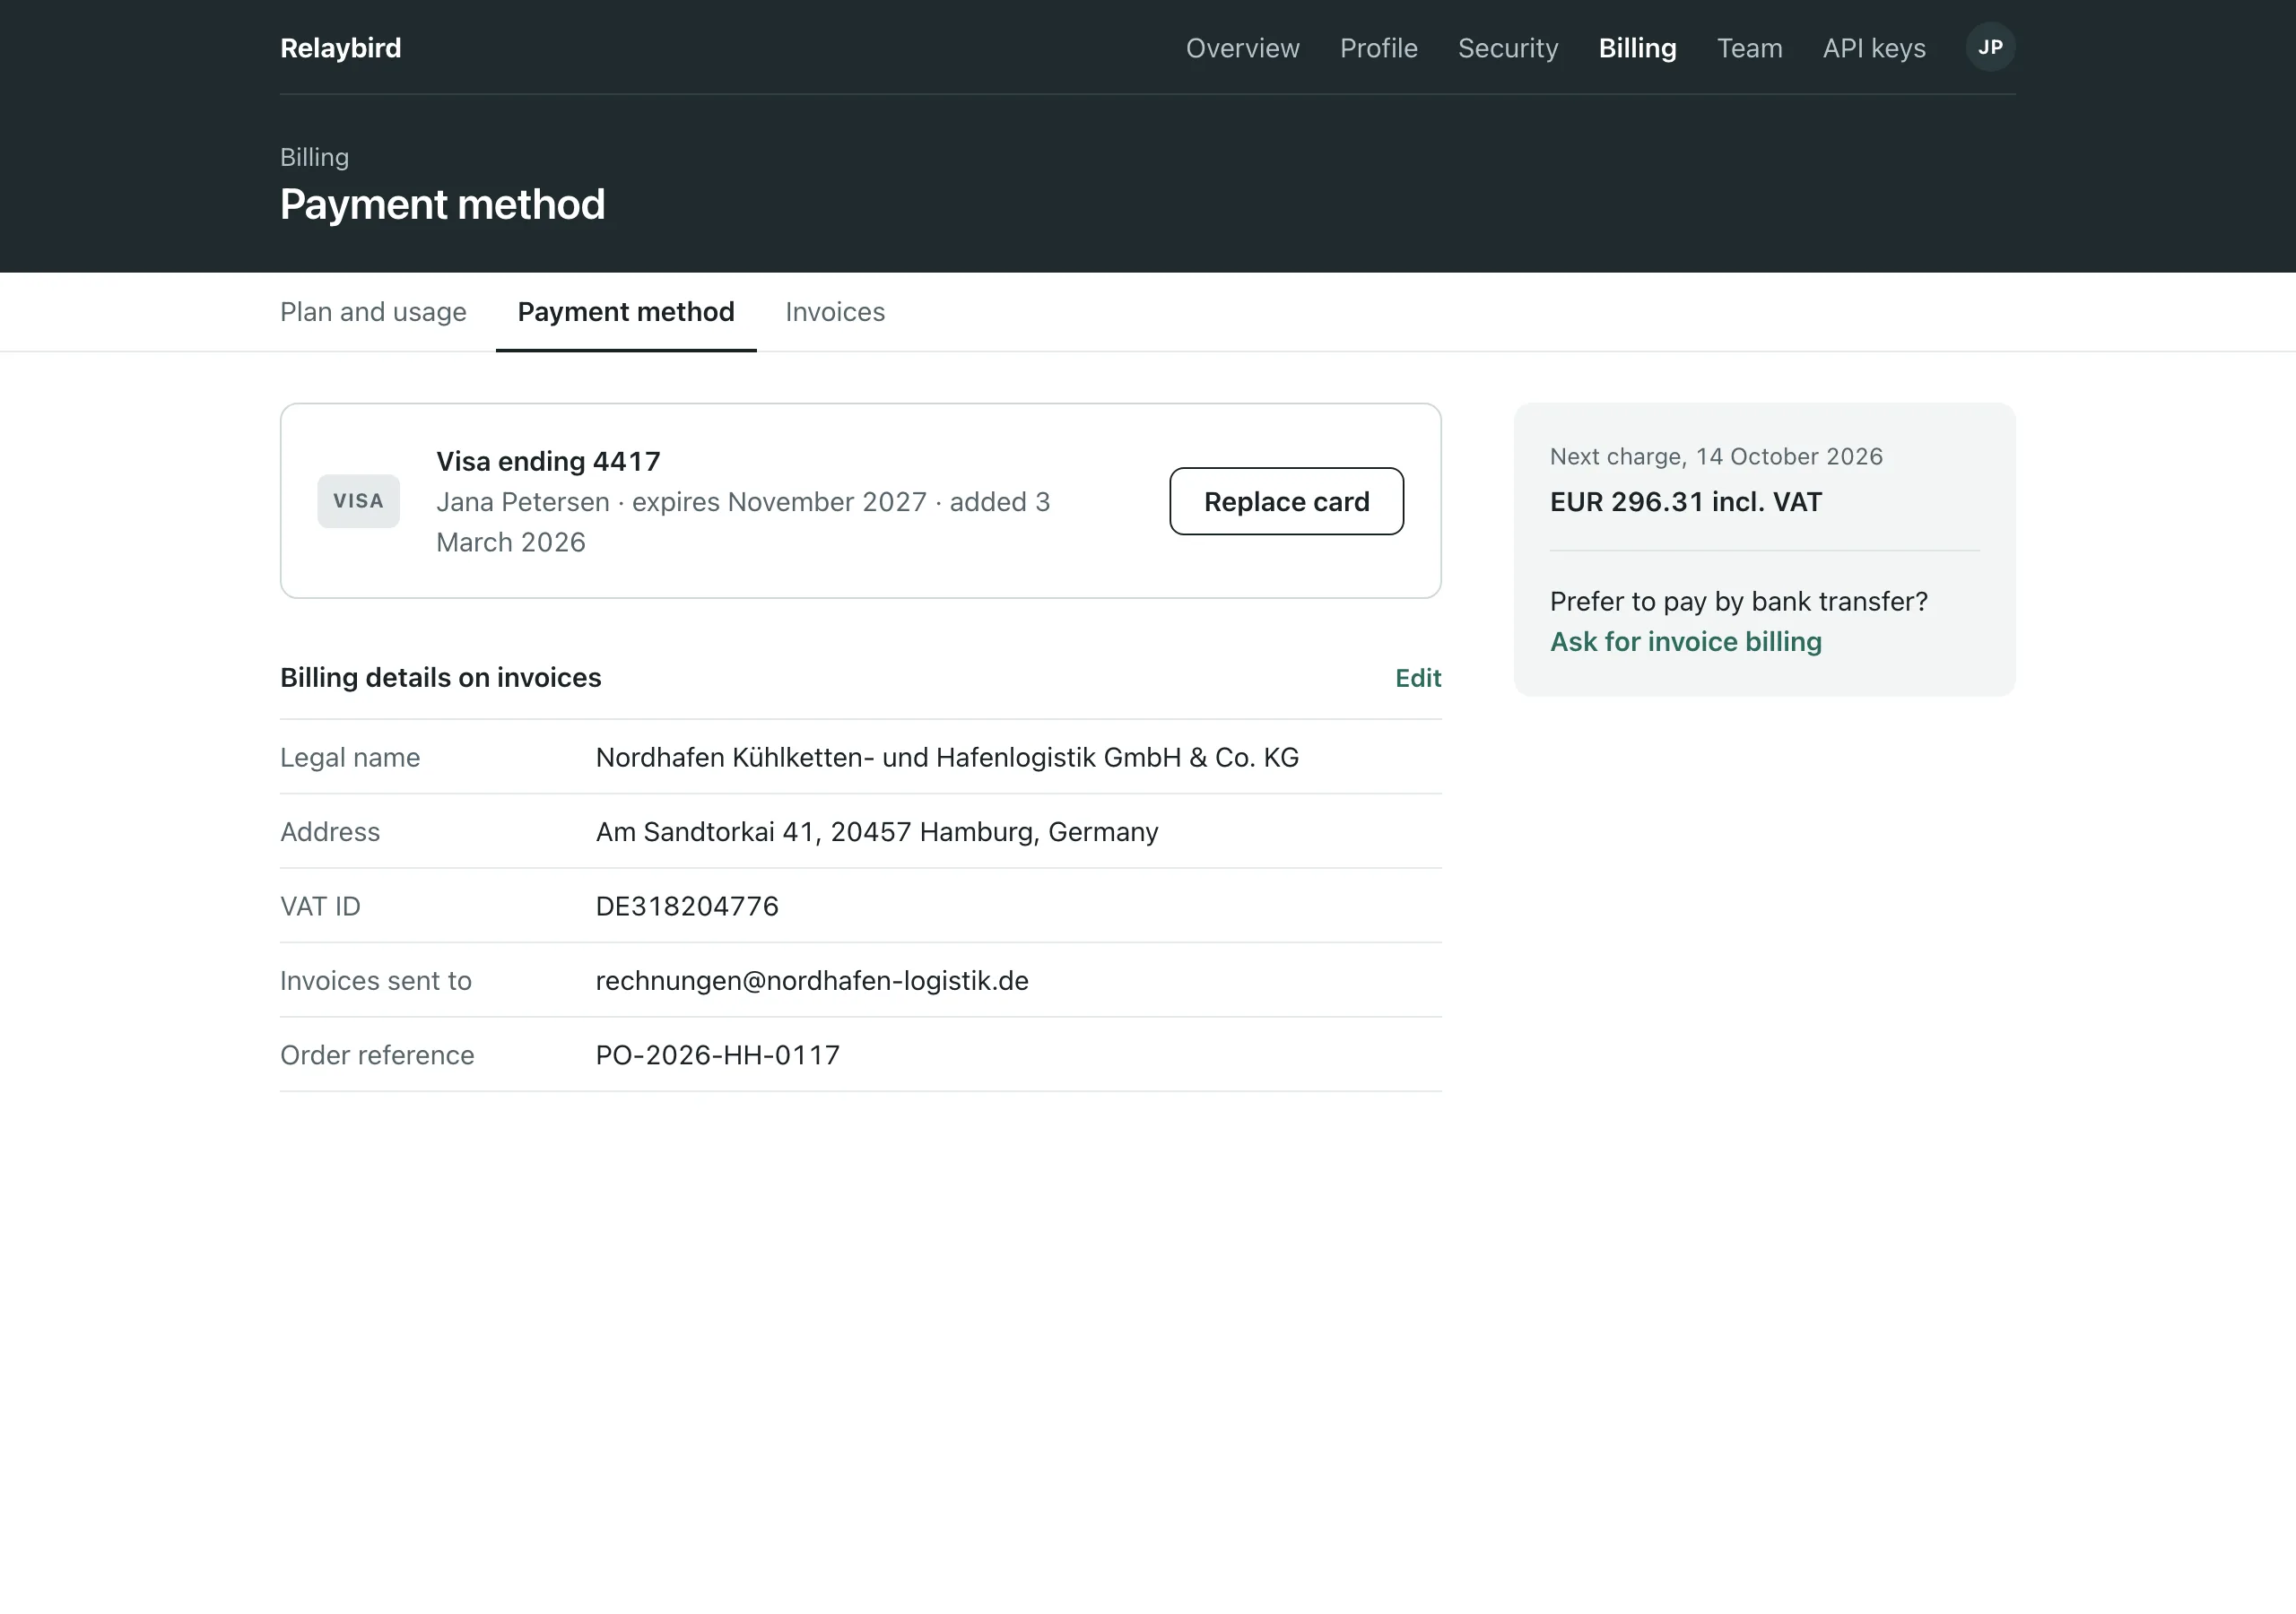Click the Prefer to pay by bank transfer text
Screen dimensions: 2296x1614
pos(1738,601)
